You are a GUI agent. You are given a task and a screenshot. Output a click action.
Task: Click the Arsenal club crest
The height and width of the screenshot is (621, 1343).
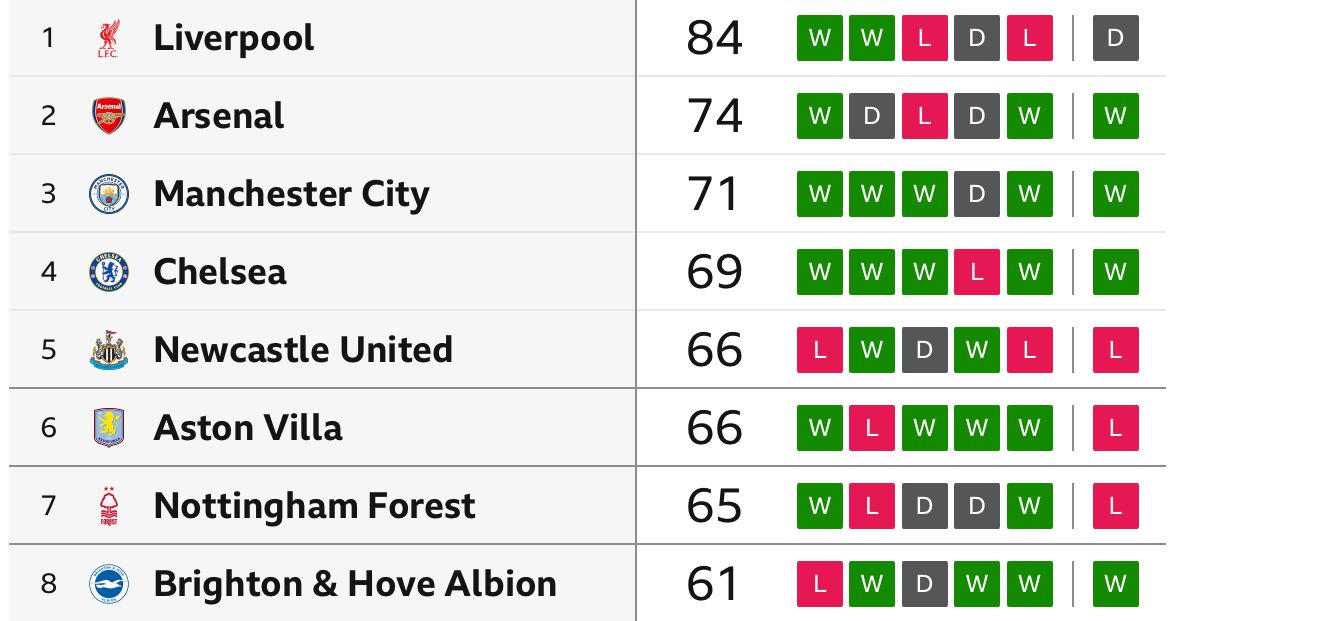[x=108, y=116]
